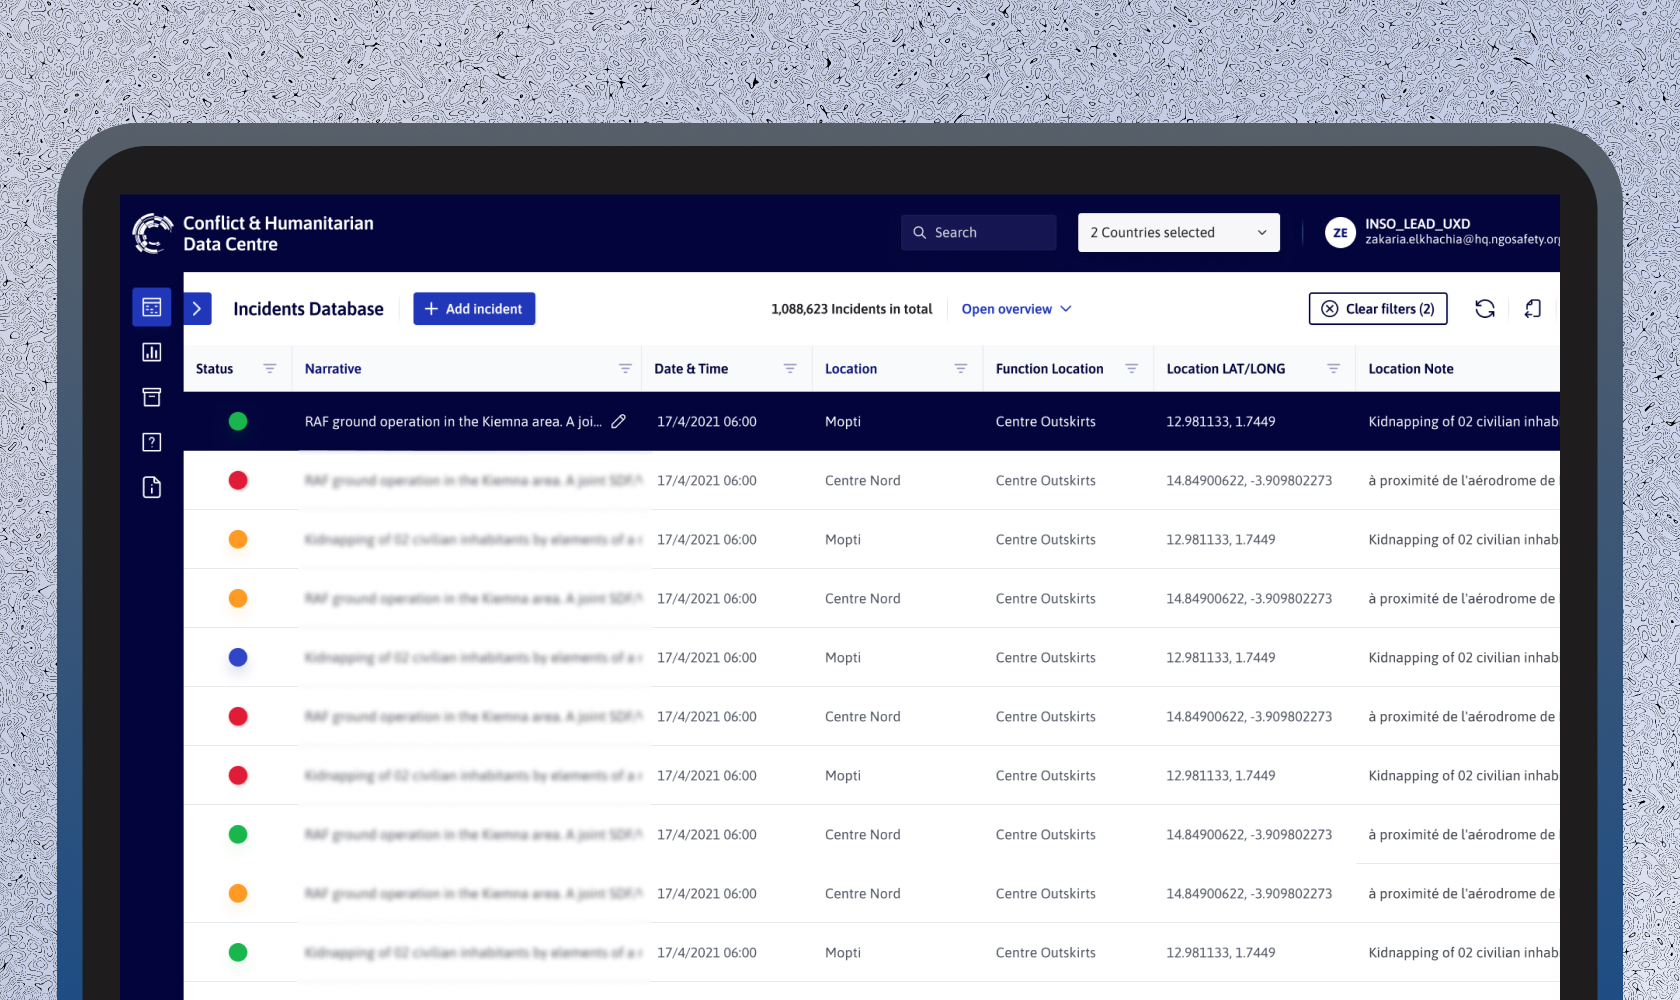Open the help question mark sidebar icon
1680x1000 pixels.
click(152, 442)
